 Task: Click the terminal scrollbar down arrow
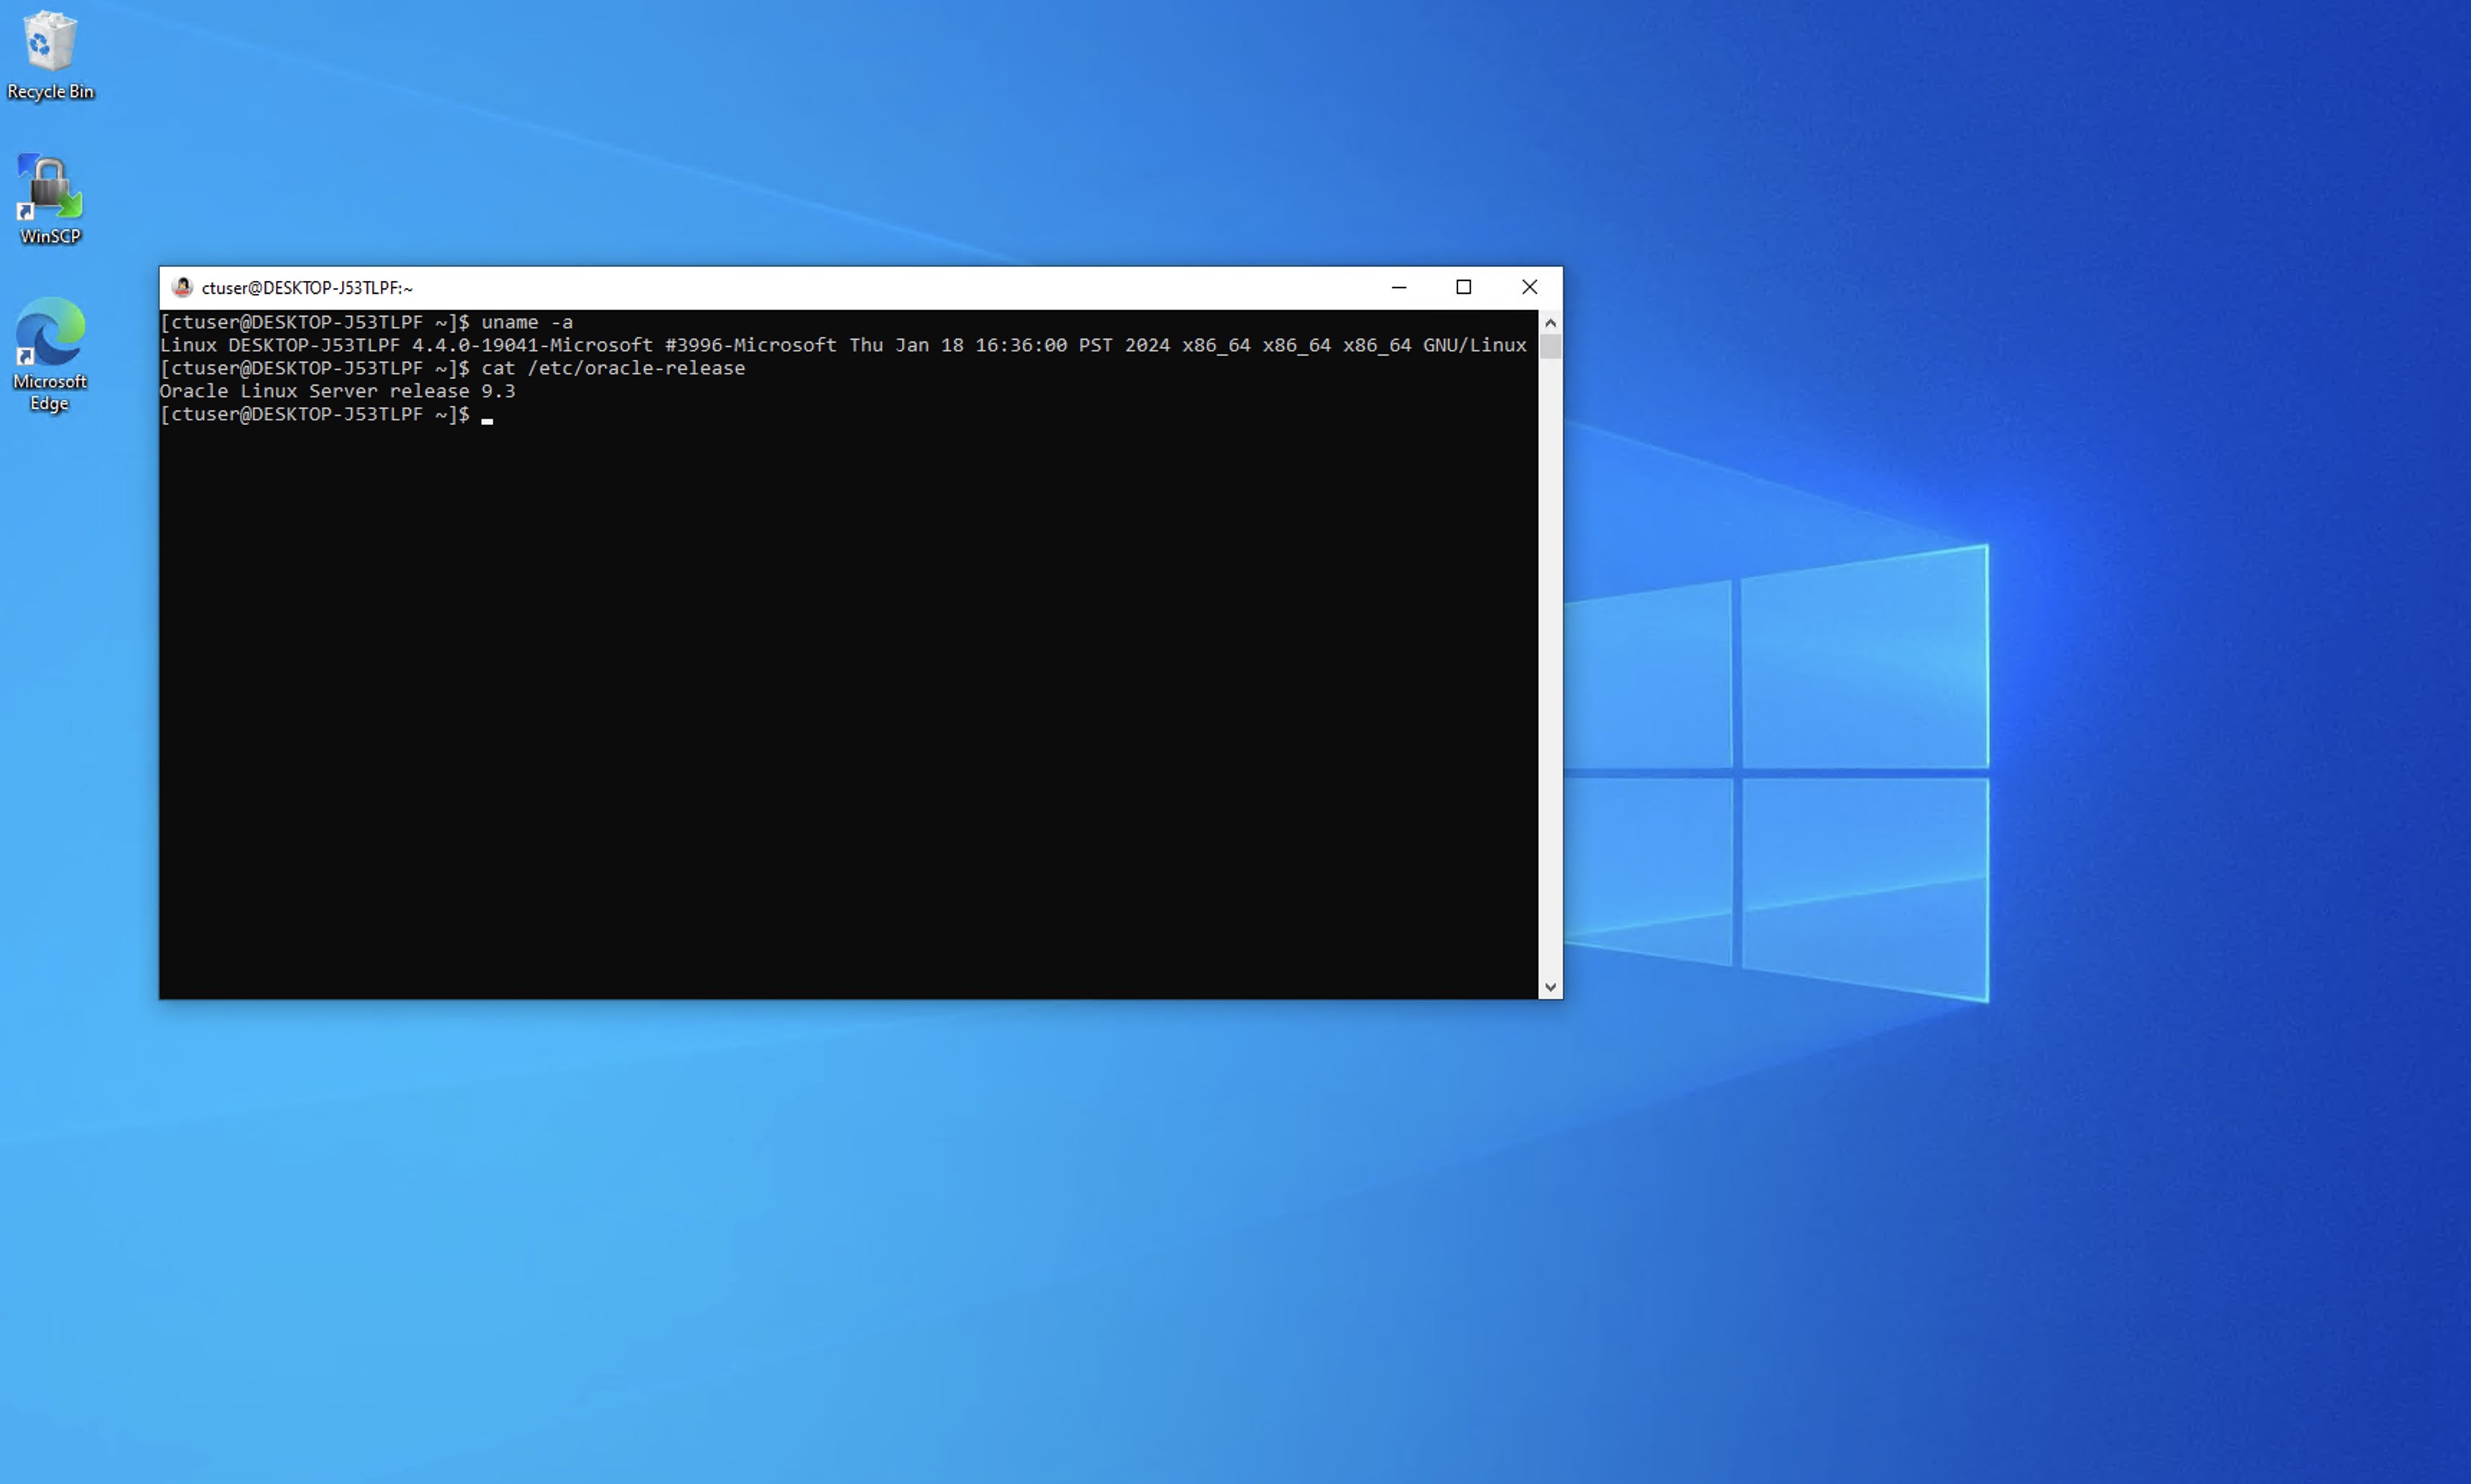pyautogui.click(x=1550, y=987)
